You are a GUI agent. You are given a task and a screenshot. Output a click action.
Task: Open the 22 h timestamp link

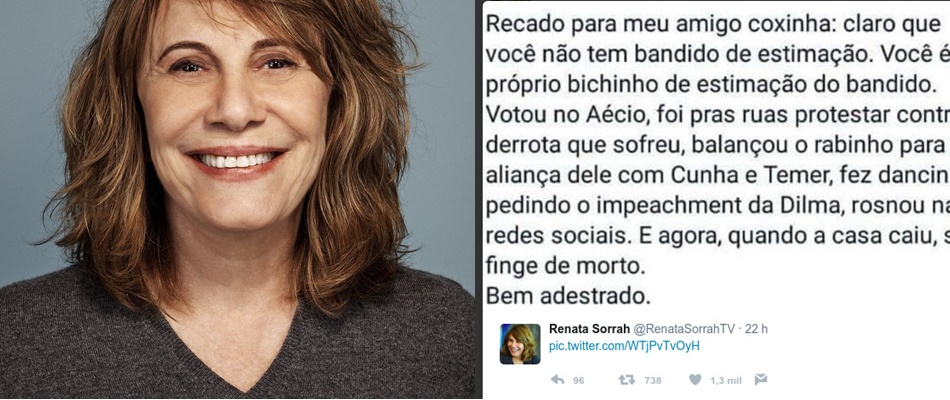[x=756, y=329]
